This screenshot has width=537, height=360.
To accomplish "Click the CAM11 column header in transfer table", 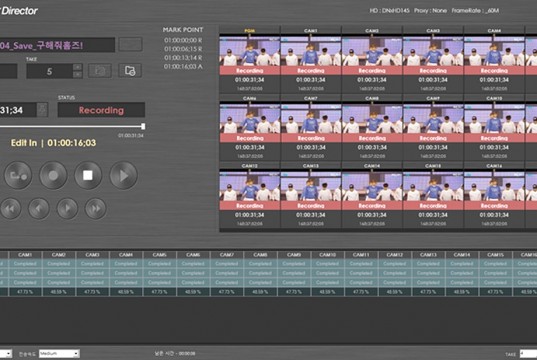I will tap(361, 255).
